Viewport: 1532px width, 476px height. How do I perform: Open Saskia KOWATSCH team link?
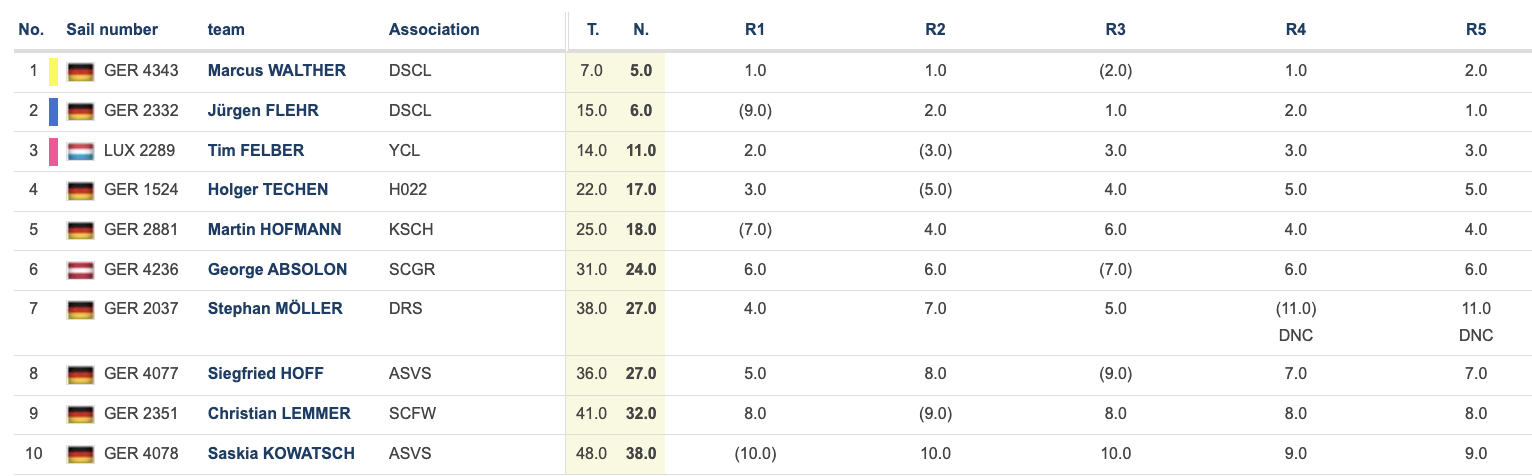pos(281,453)
